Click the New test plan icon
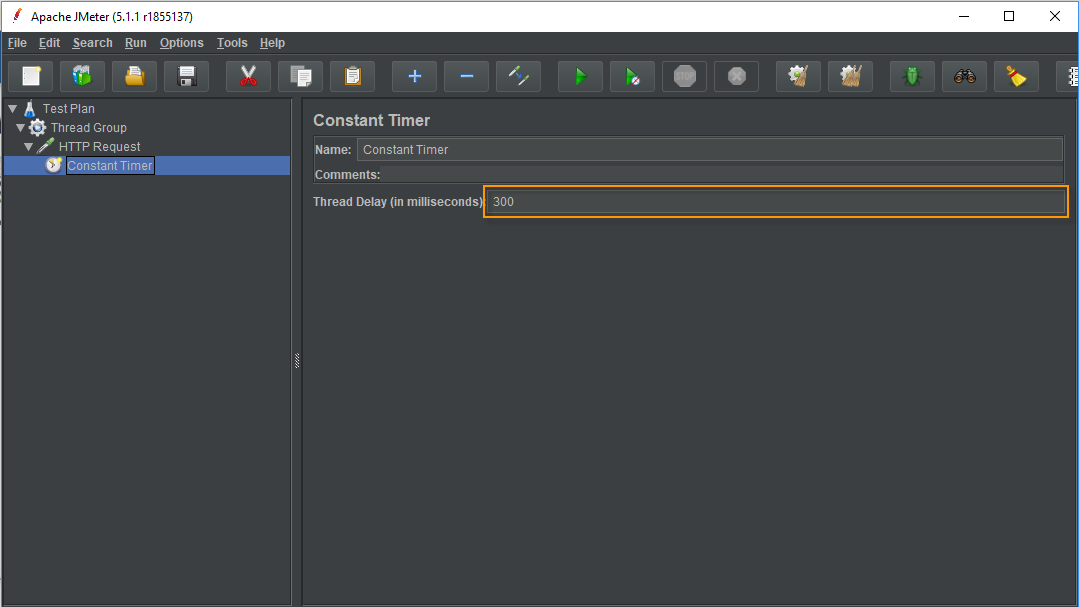The width and height of the screenshot is (1079, 607). tap(31, 76)
